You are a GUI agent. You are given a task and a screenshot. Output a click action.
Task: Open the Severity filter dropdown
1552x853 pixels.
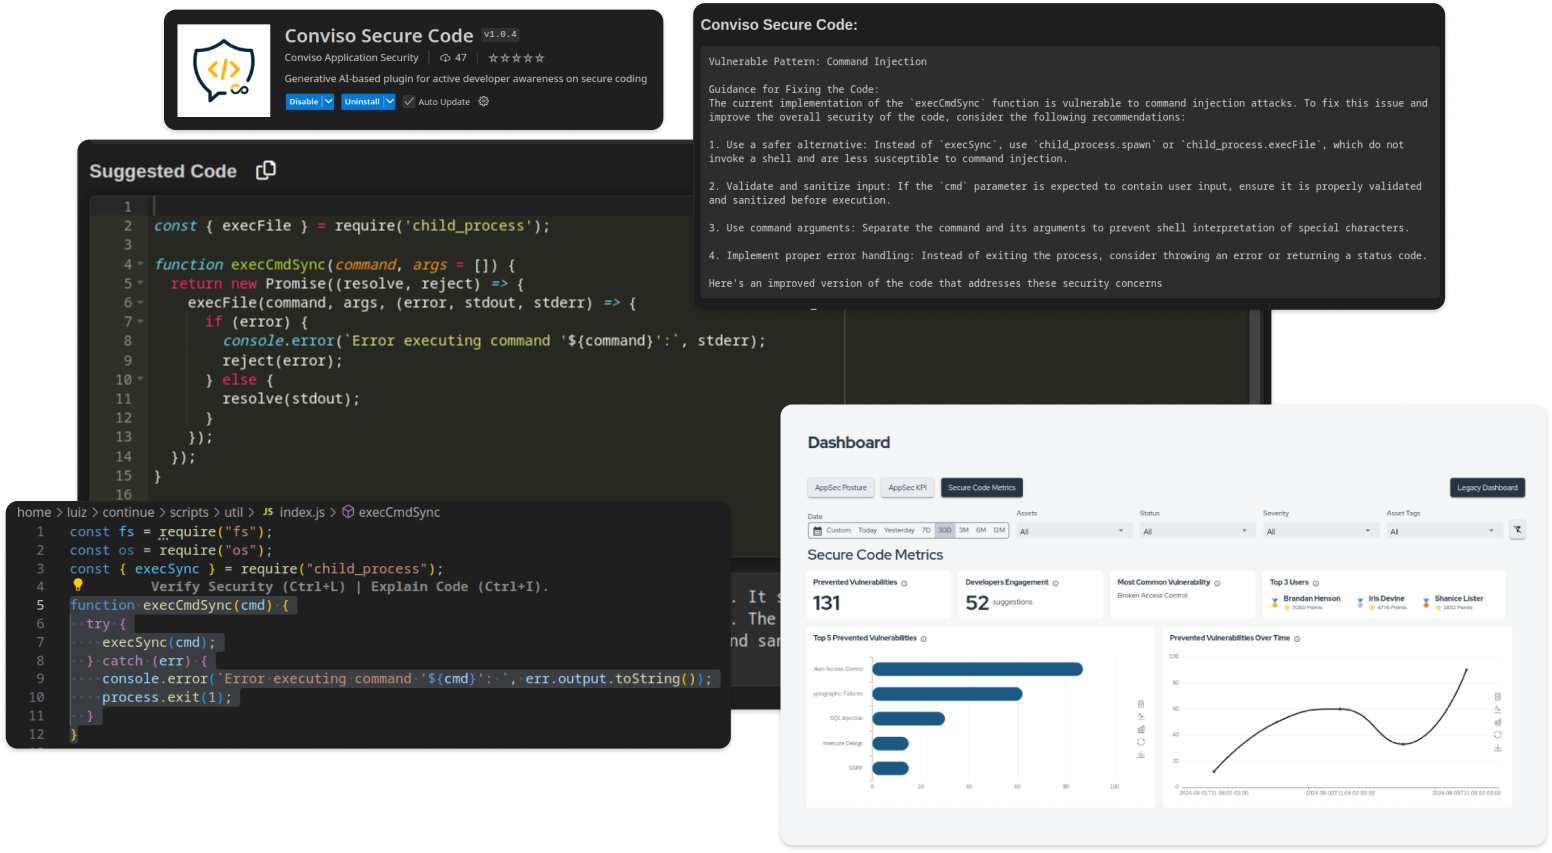point(1321,531)
